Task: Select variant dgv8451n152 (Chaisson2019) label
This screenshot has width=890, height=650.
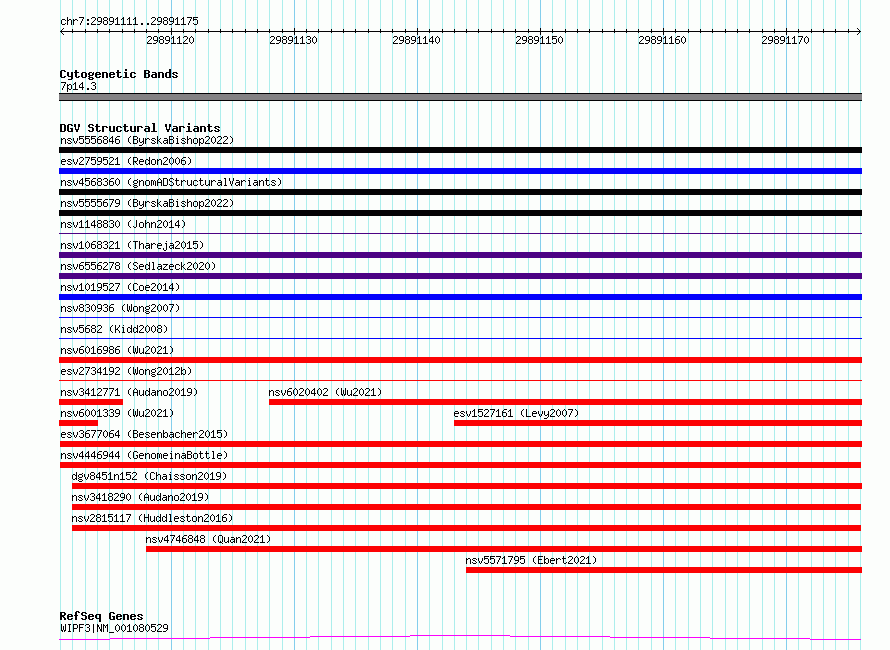Action: (x=149, y=476)
